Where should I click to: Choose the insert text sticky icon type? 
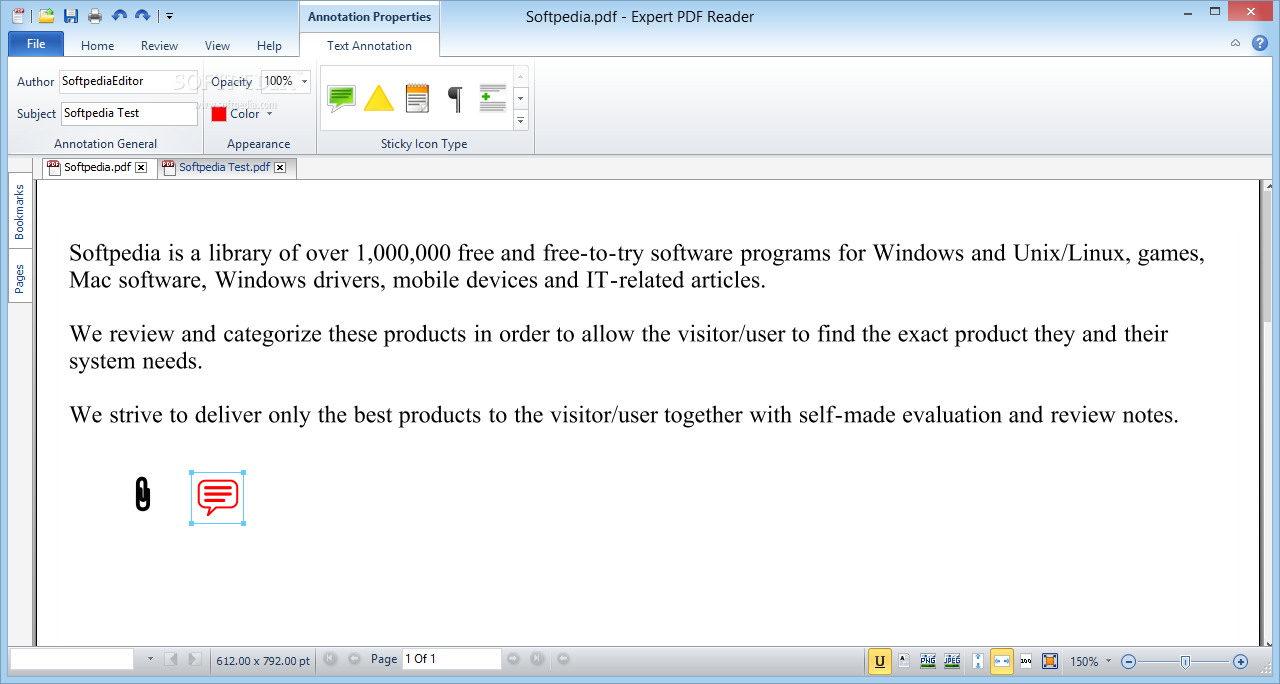pos(493,98)
